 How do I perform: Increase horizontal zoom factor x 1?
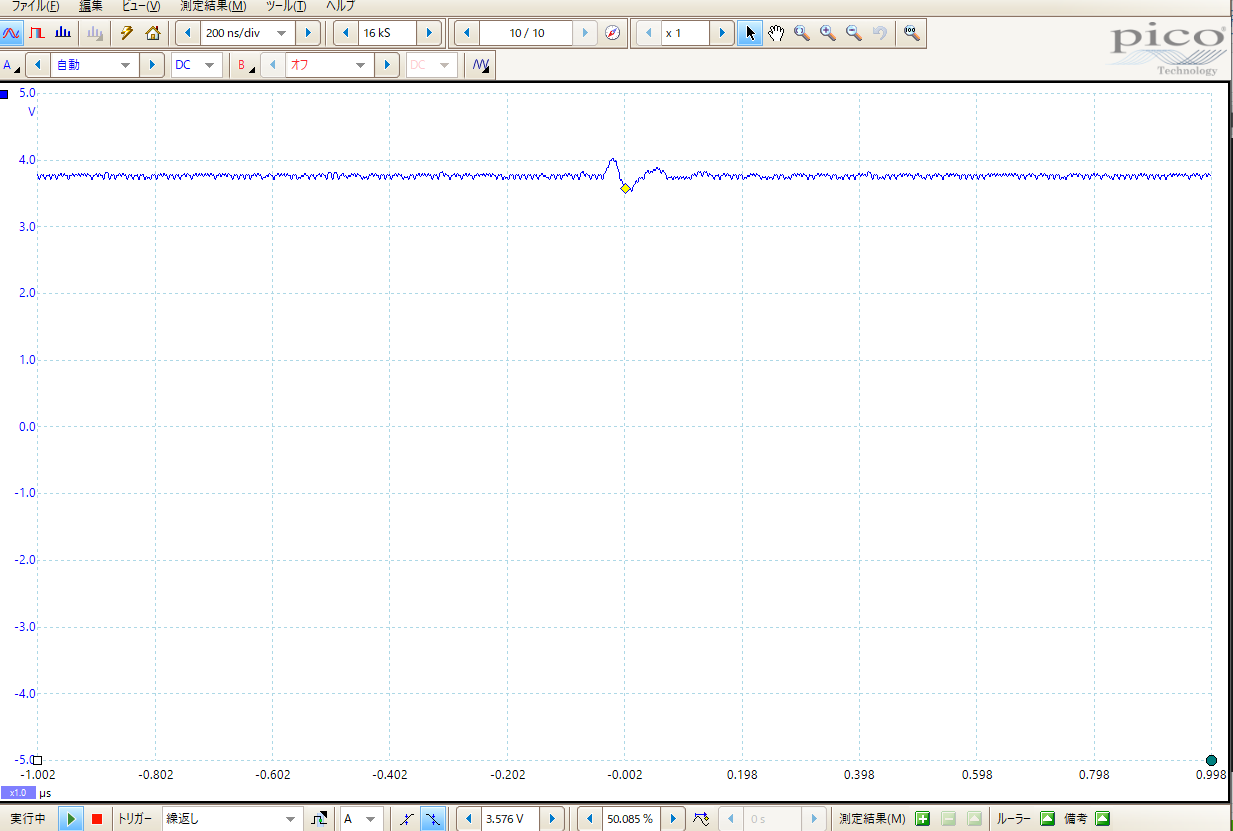(723, 33)
